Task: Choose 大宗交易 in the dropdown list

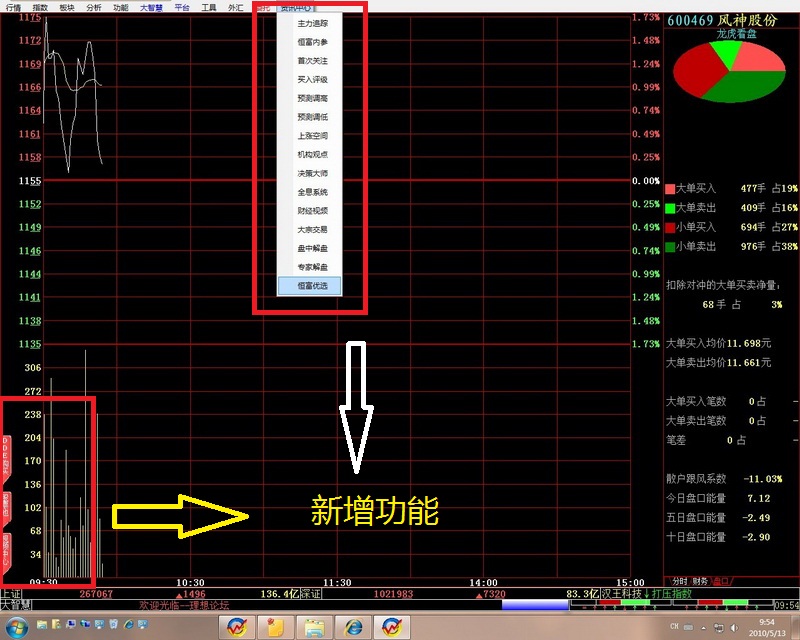Action: (310, 230)
